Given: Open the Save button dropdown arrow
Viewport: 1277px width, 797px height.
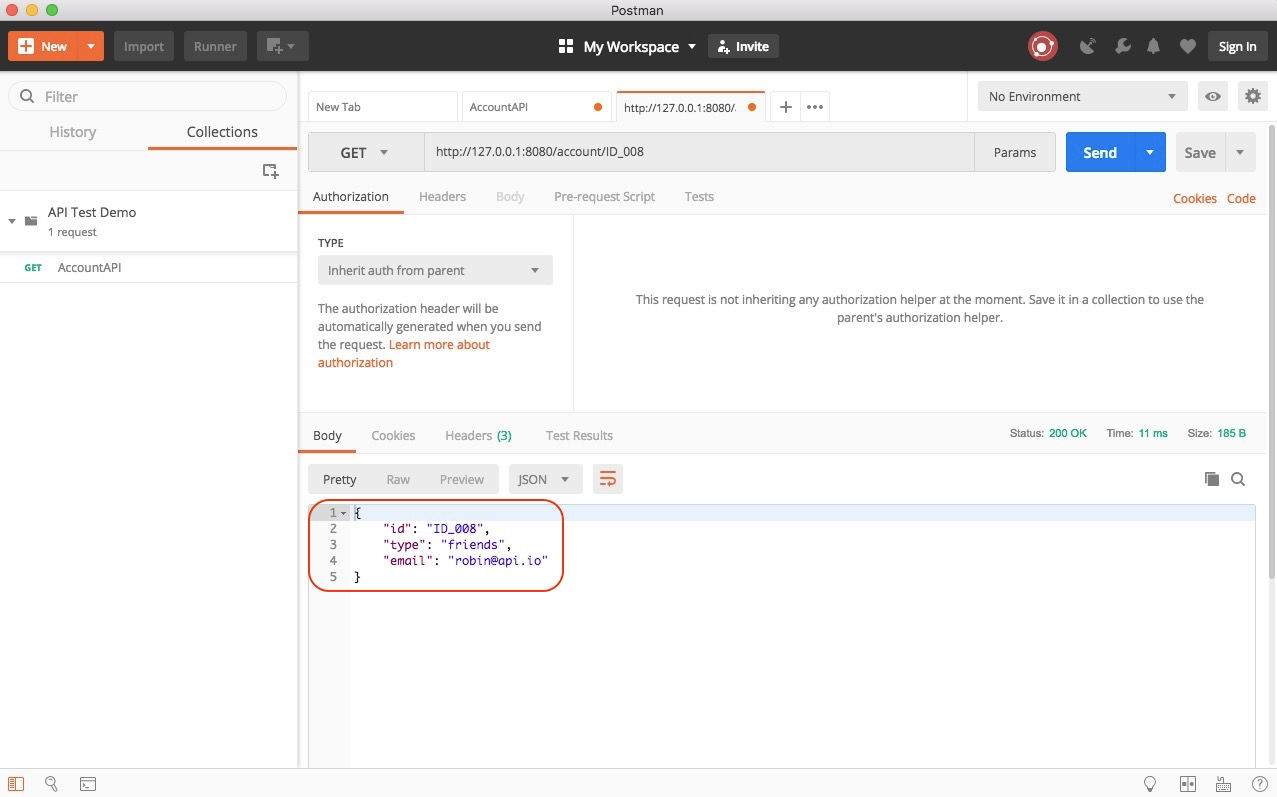Looking at the screenshot, I should point(1240,152).
